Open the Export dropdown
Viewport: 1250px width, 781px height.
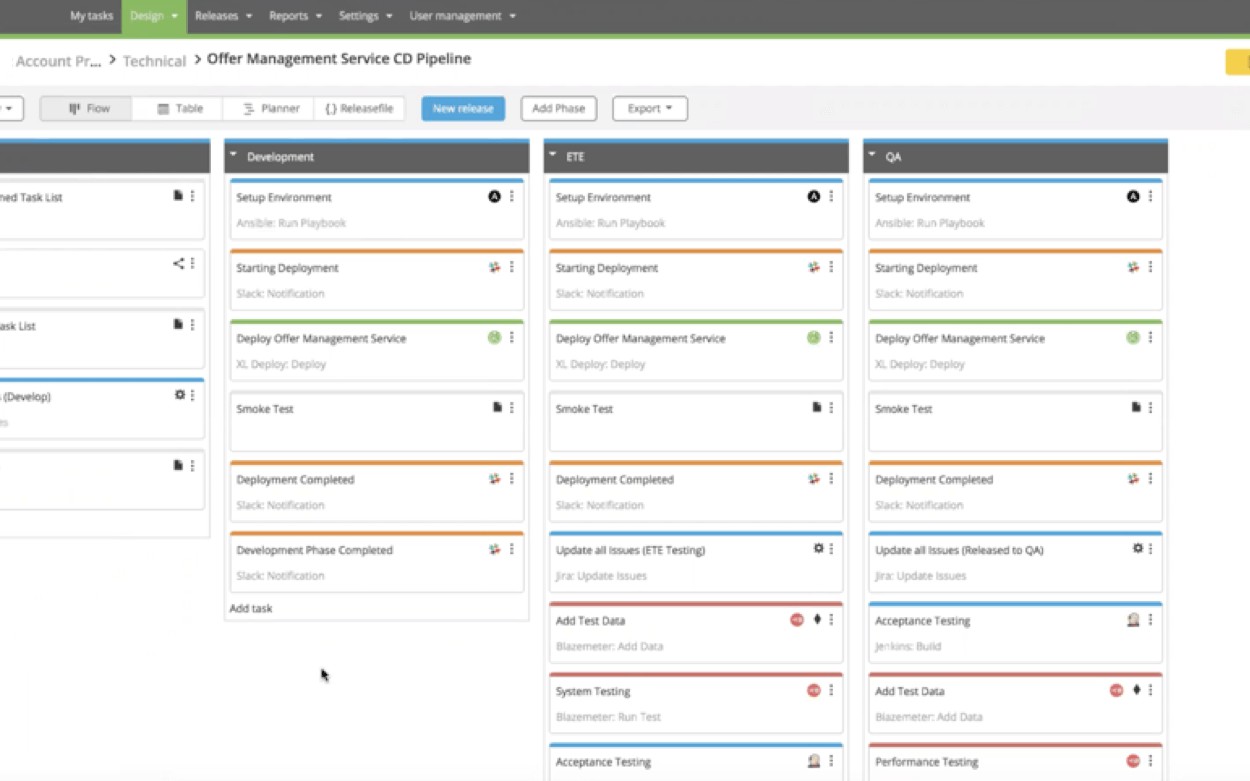point(649,108)
